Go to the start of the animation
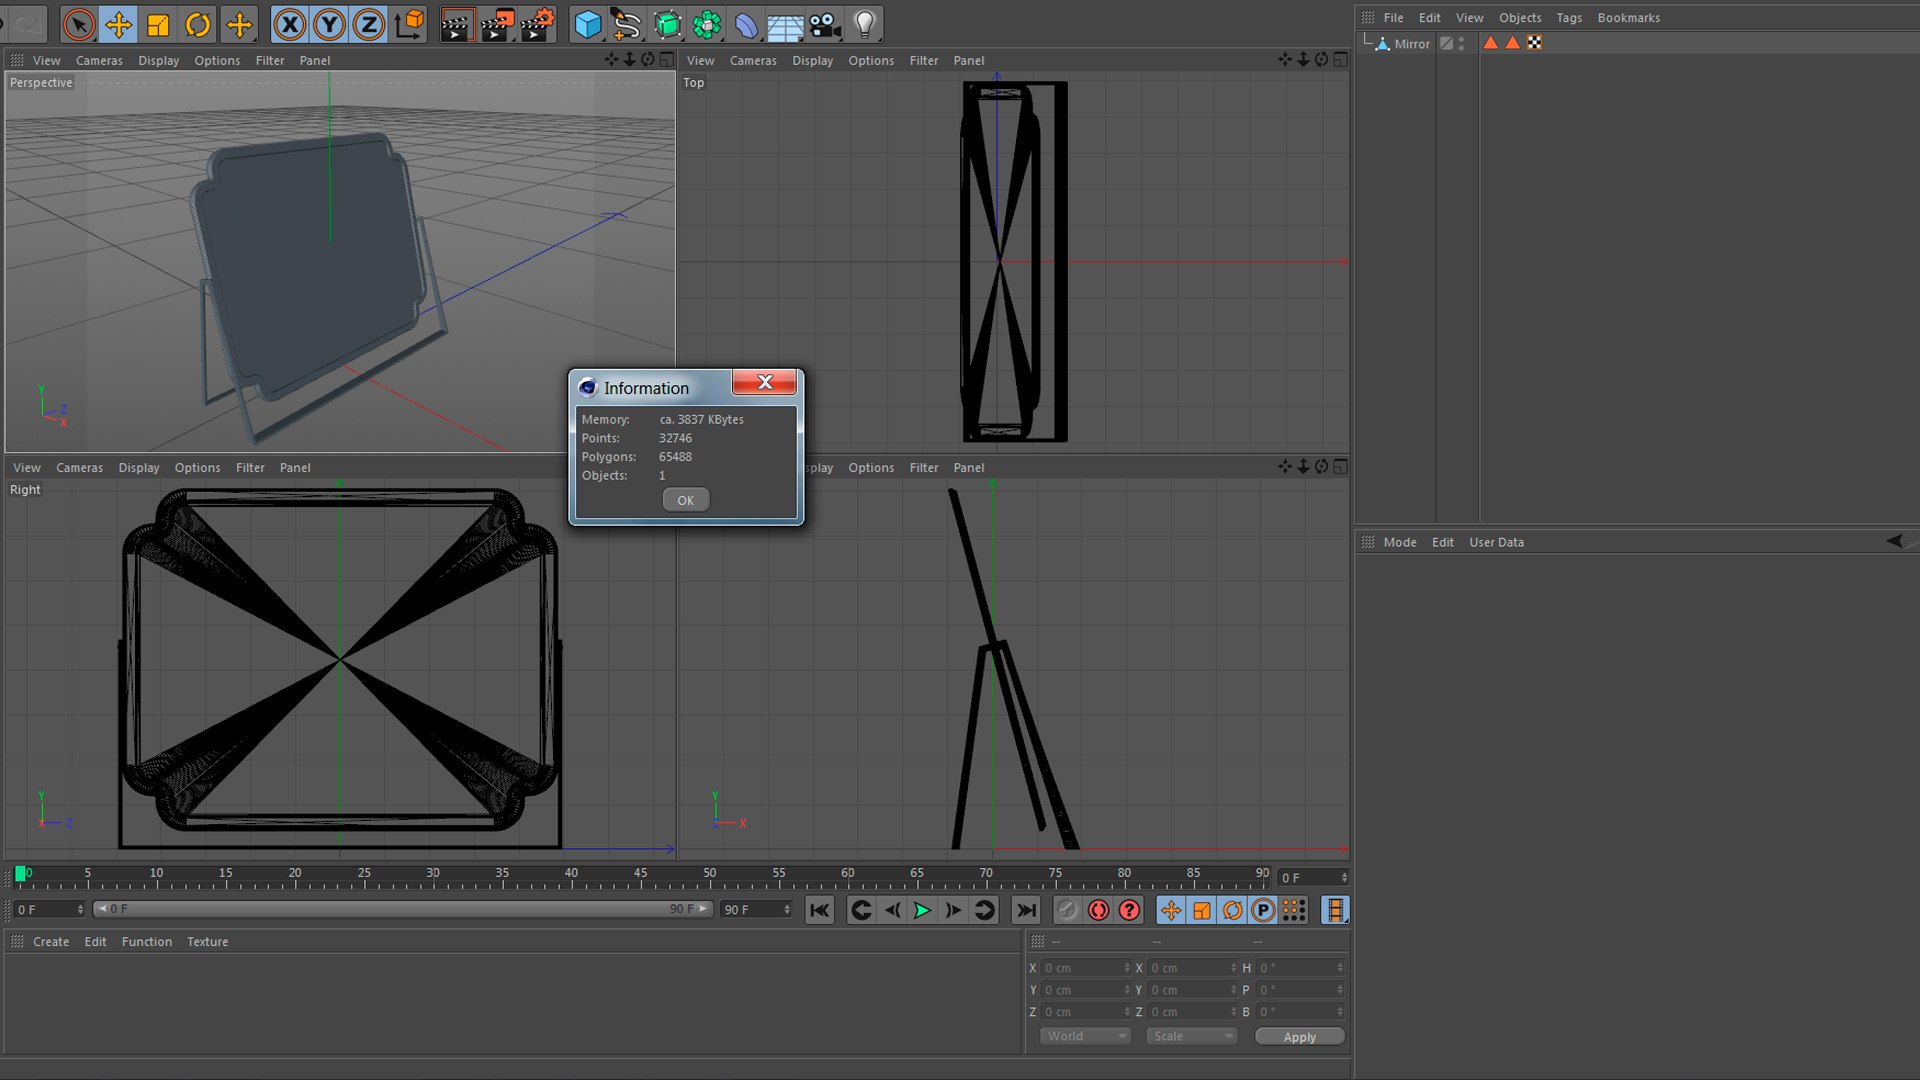Screen dimensions: 1920x1080 click(819, 910)
